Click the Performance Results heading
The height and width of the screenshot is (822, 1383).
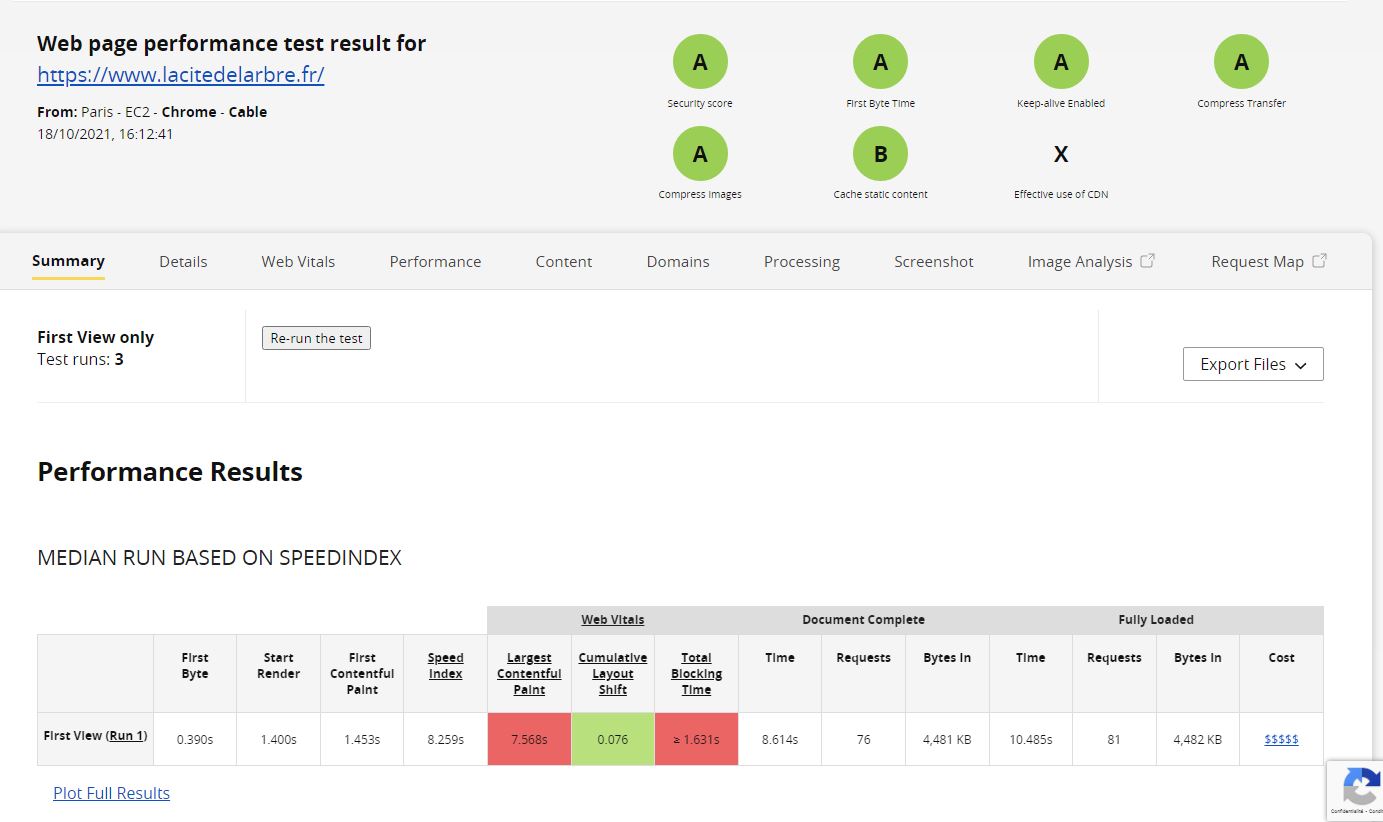pos(170,472)
